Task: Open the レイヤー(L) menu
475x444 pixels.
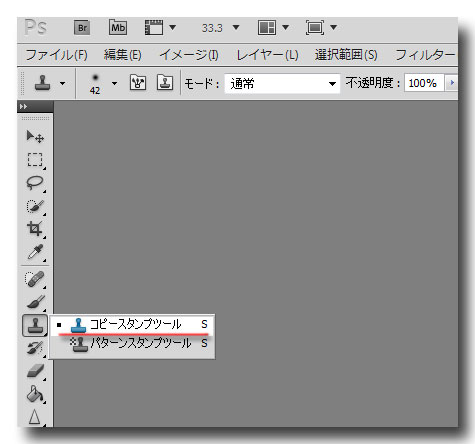Action: click(x=267, y=55)
